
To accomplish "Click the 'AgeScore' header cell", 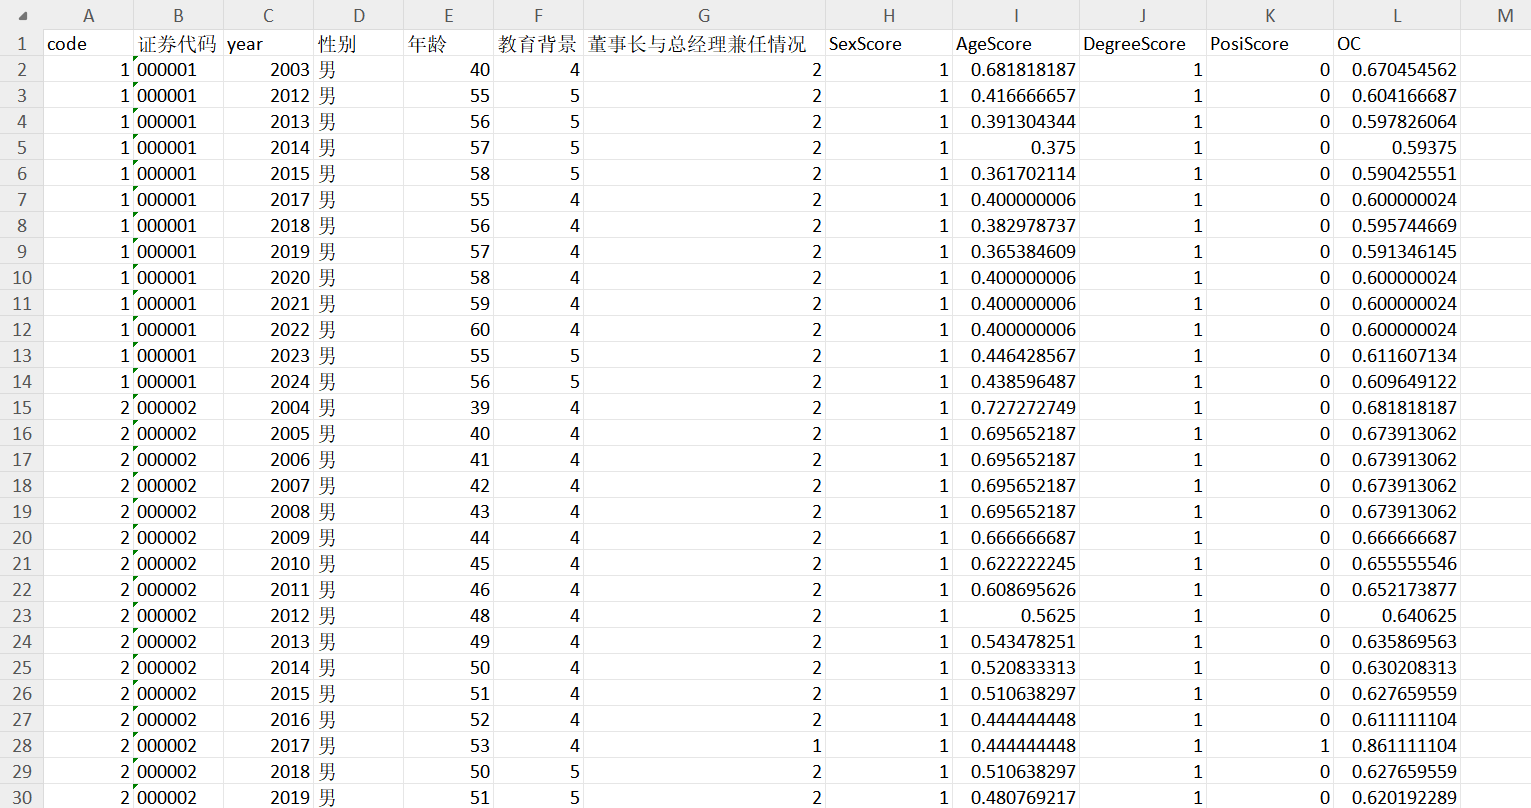I will point(1016,44).
